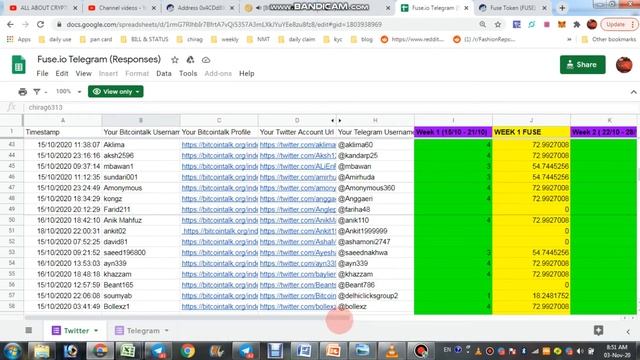Image resolution: width=640 pixels, height=360 pixels.
Task: Select the 18.2481752 FUSE value cell
Action: pyautogui.click(x=531, y=296)
